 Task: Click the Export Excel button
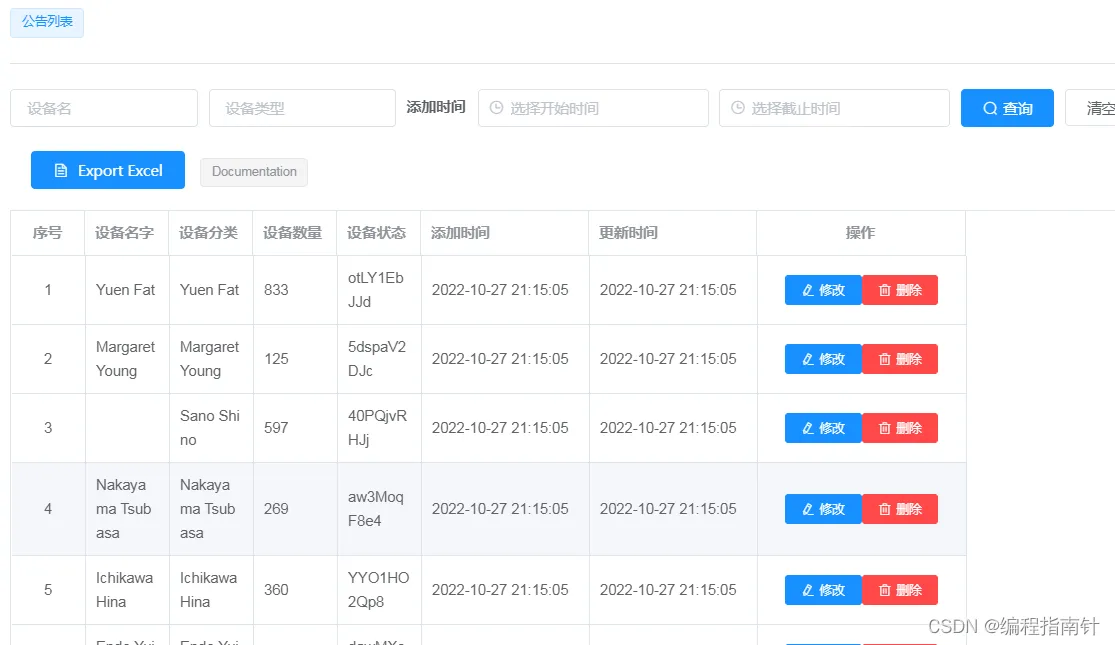tap(108, 170)
